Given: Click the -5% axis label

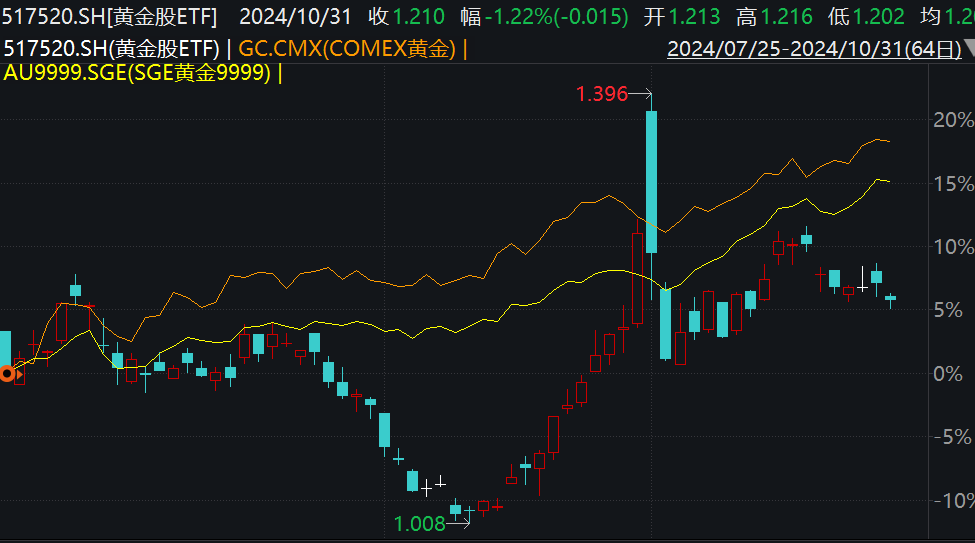Looking at the screenshot, I should pyautogui.click(x=953, y=437).
